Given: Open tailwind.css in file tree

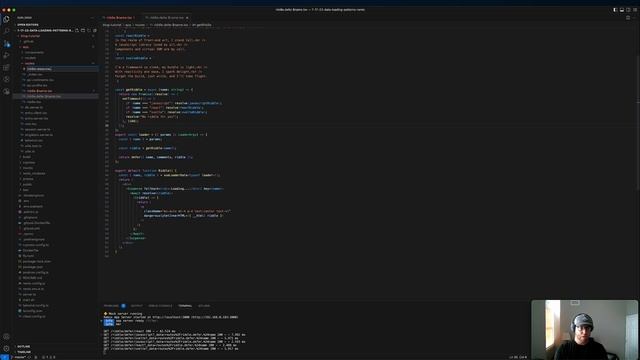Looking at the screenshot, I should click(33, 140).
